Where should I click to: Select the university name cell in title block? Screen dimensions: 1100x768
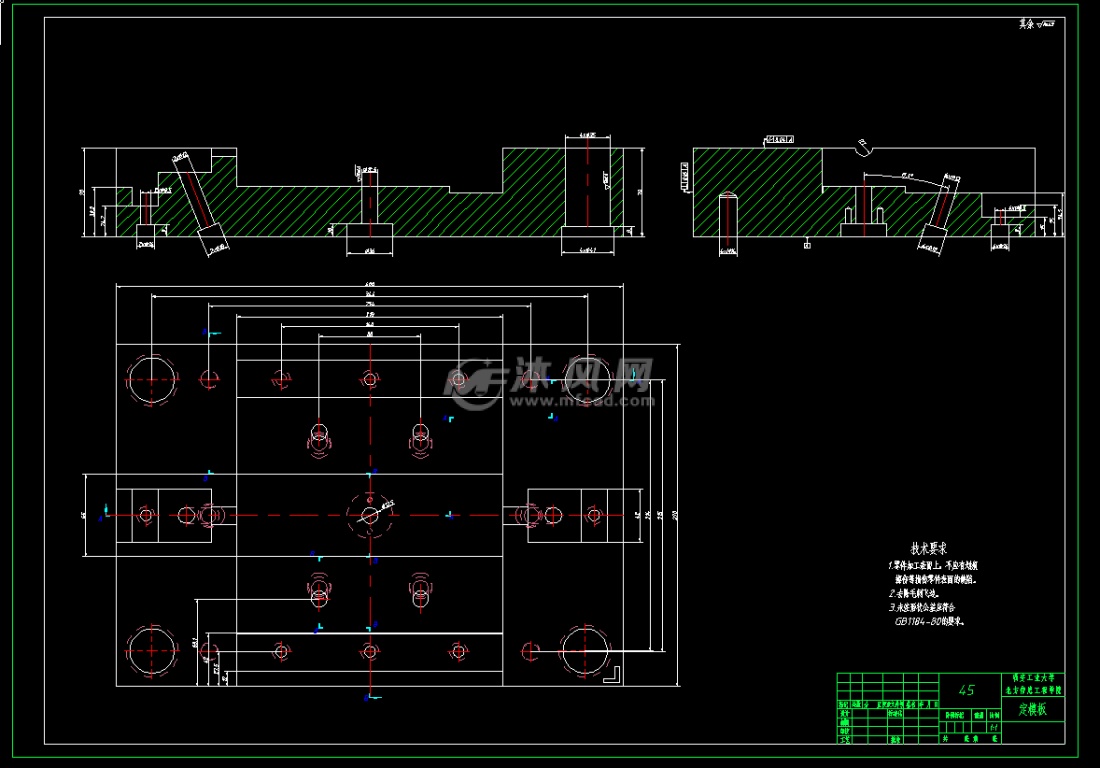[x=1033, y=684]
